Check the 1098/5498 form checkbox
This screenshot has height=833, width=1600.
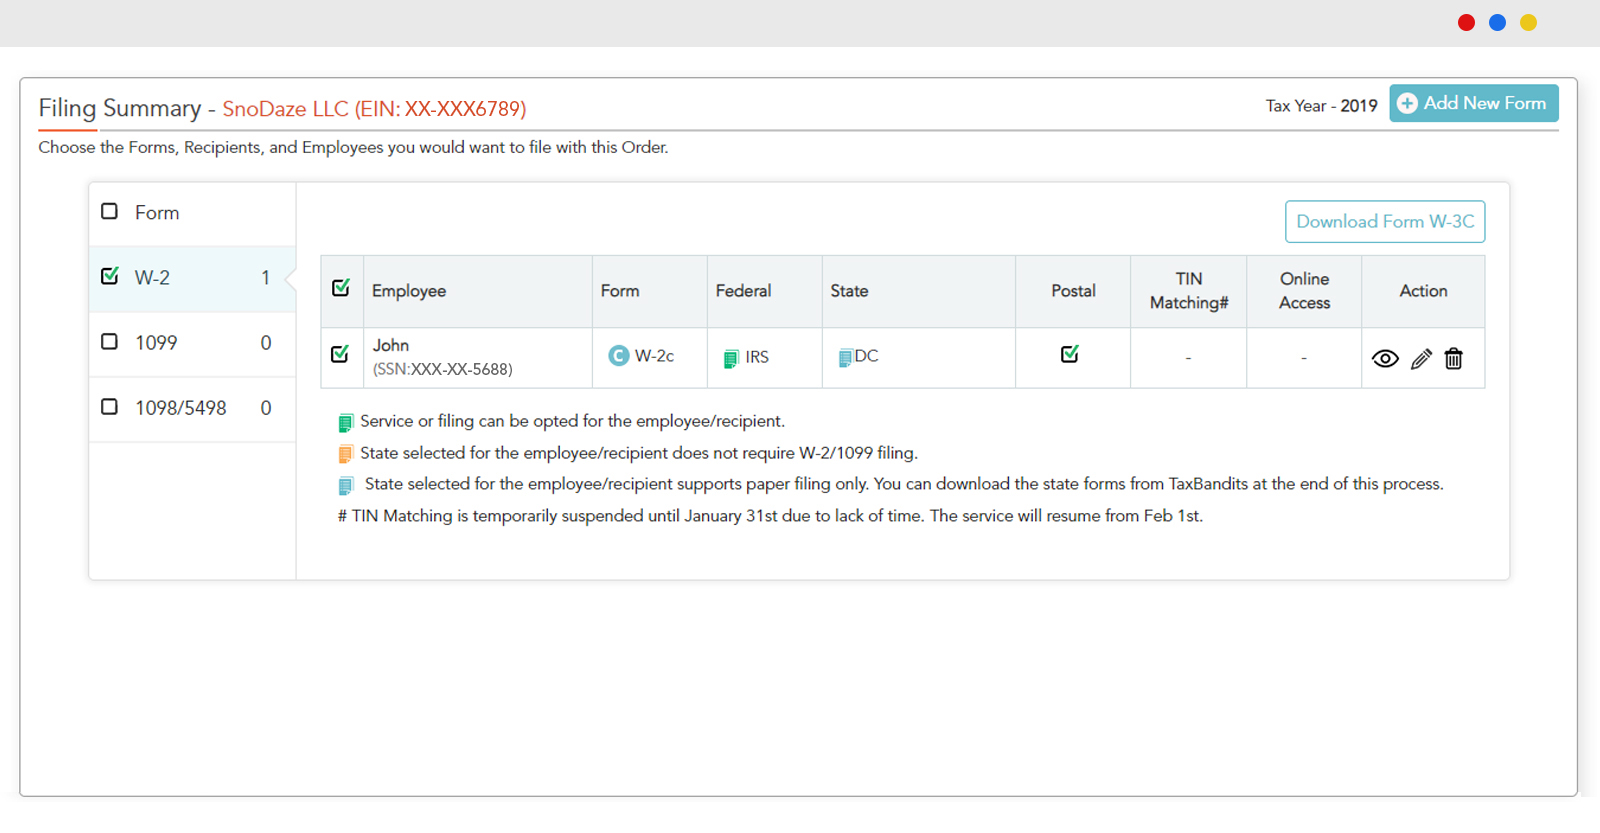[x=110, y=407]
